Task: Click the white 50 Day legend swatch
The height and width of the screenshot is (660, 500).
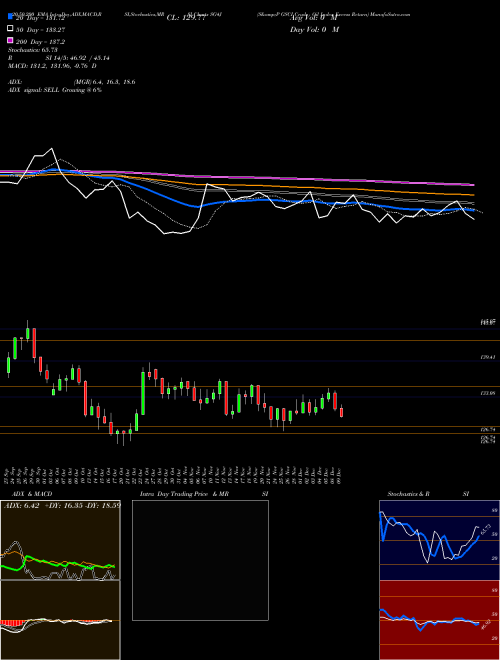Action: (x=10, y=29)
